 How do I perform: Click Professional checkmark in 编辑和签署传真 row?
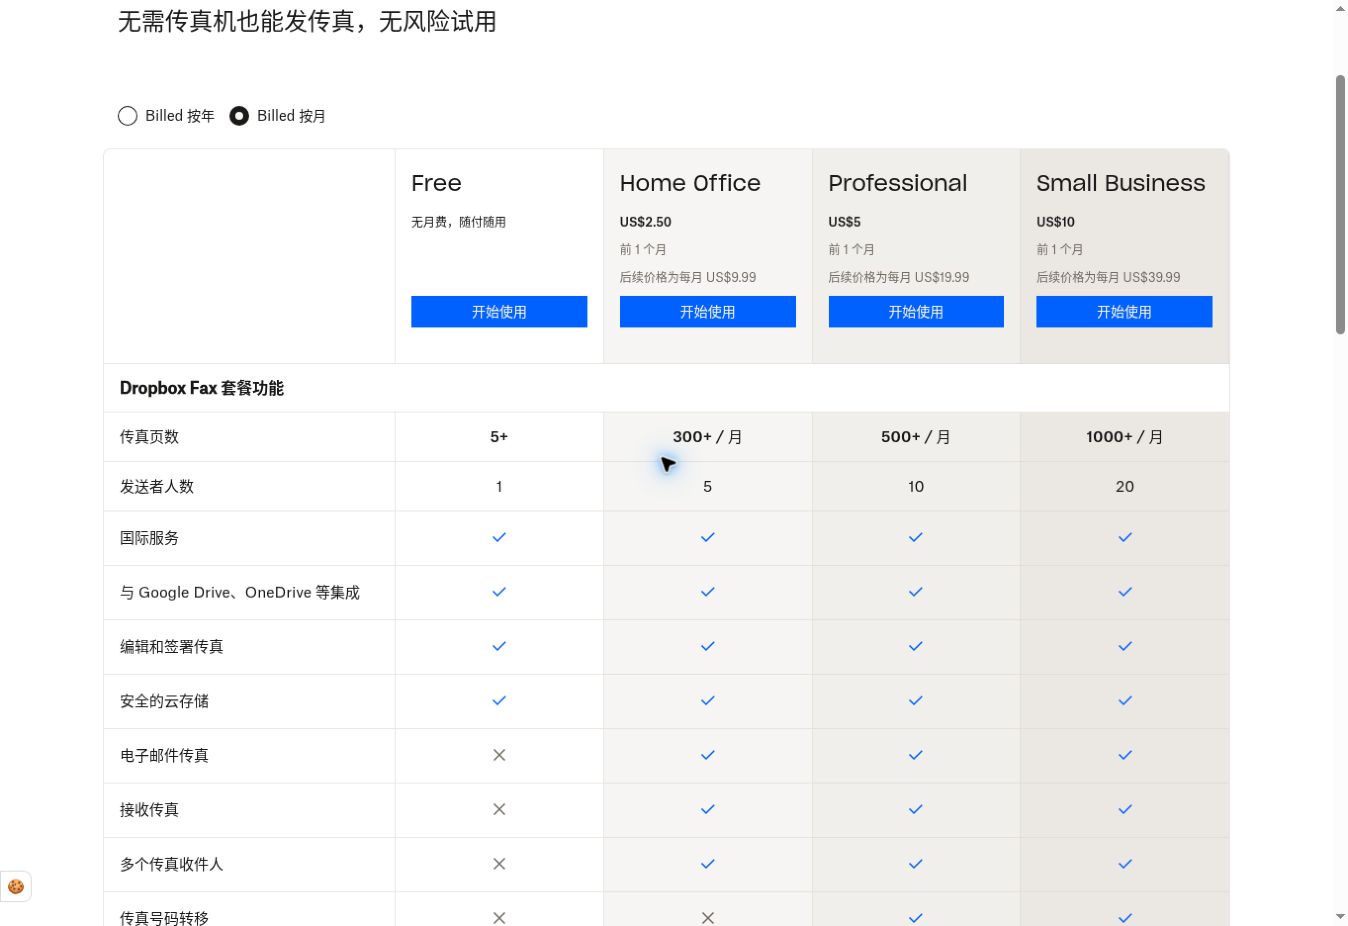point(916,646)
